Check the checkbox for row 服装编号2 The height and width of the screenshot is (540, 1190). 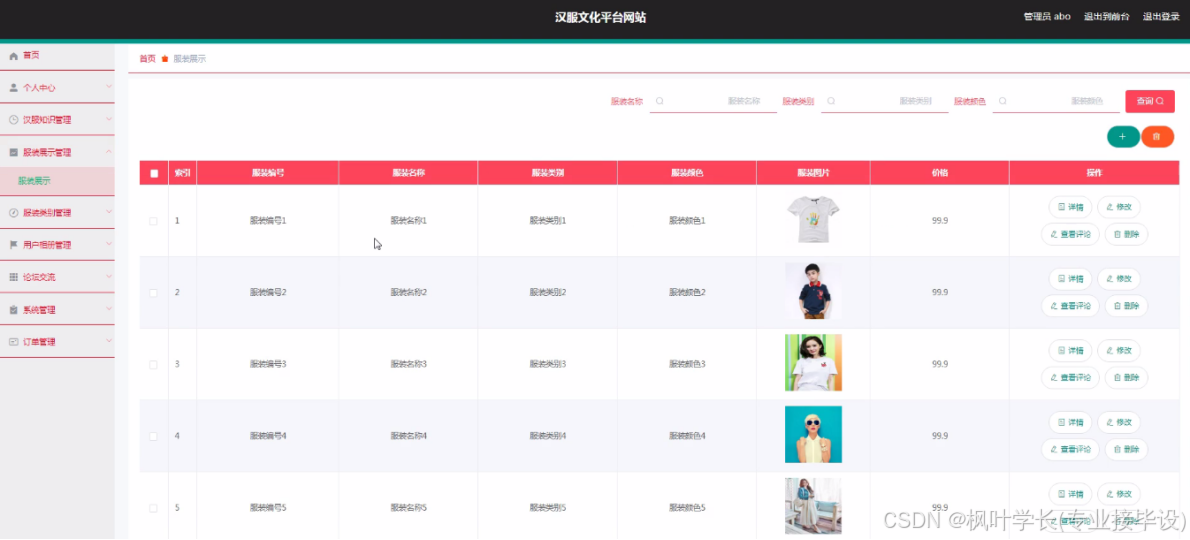[x=153, y=293]
